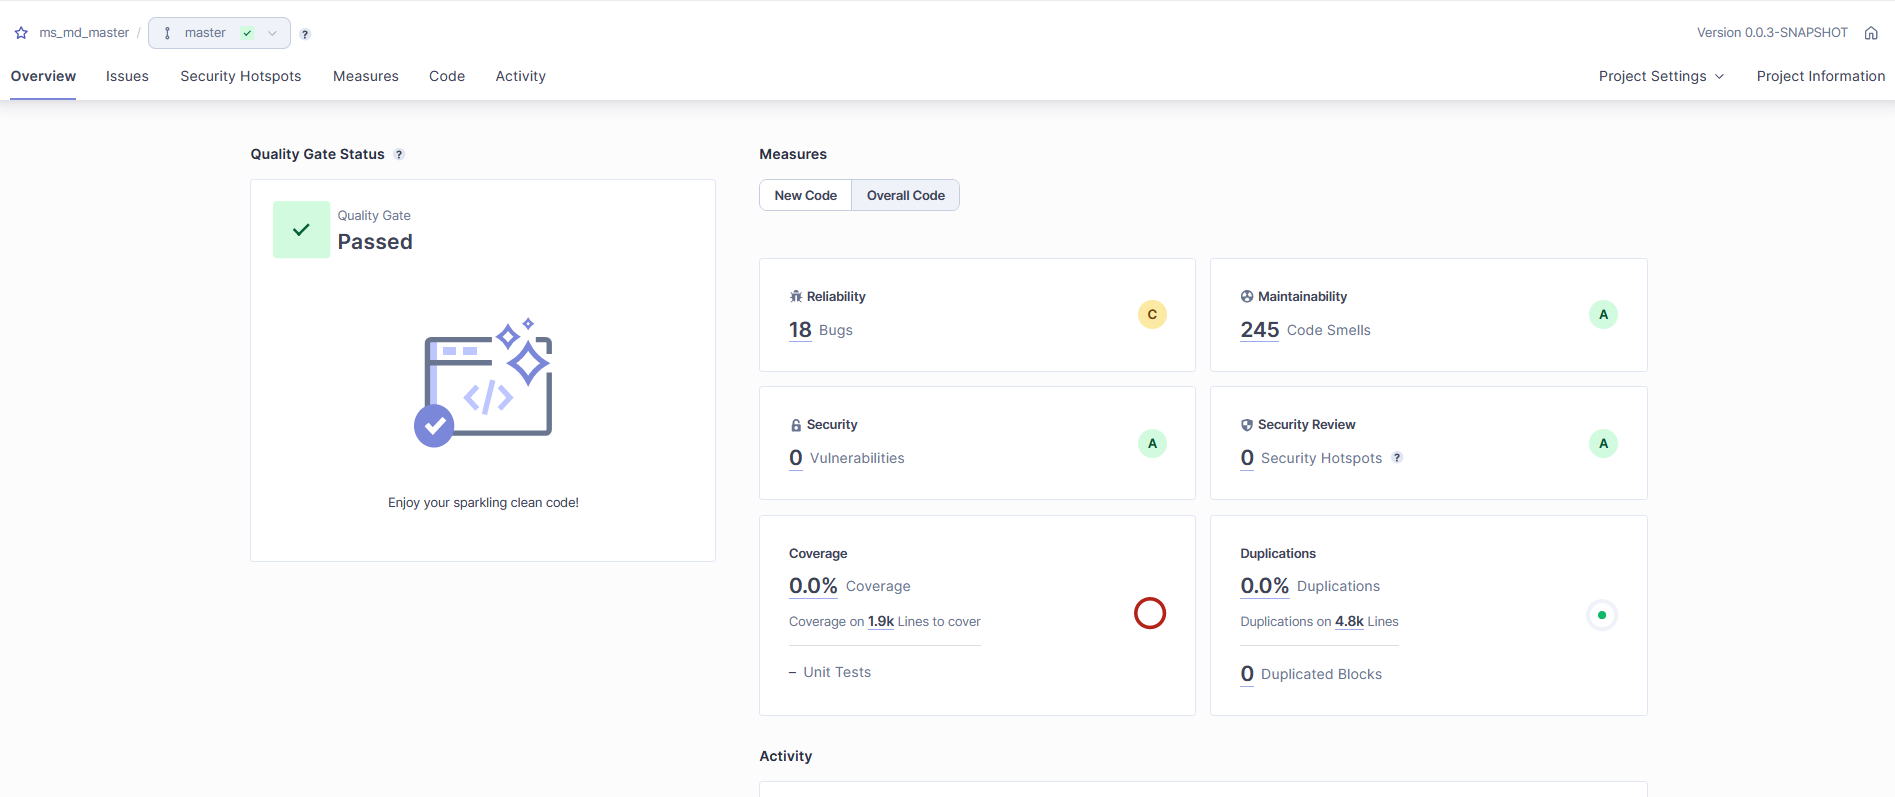Image resolution: width=1895 pixels, height=797 pixels.
Task: Click the Maintainability A rating badge
Action: click(x=1603, y=315)
